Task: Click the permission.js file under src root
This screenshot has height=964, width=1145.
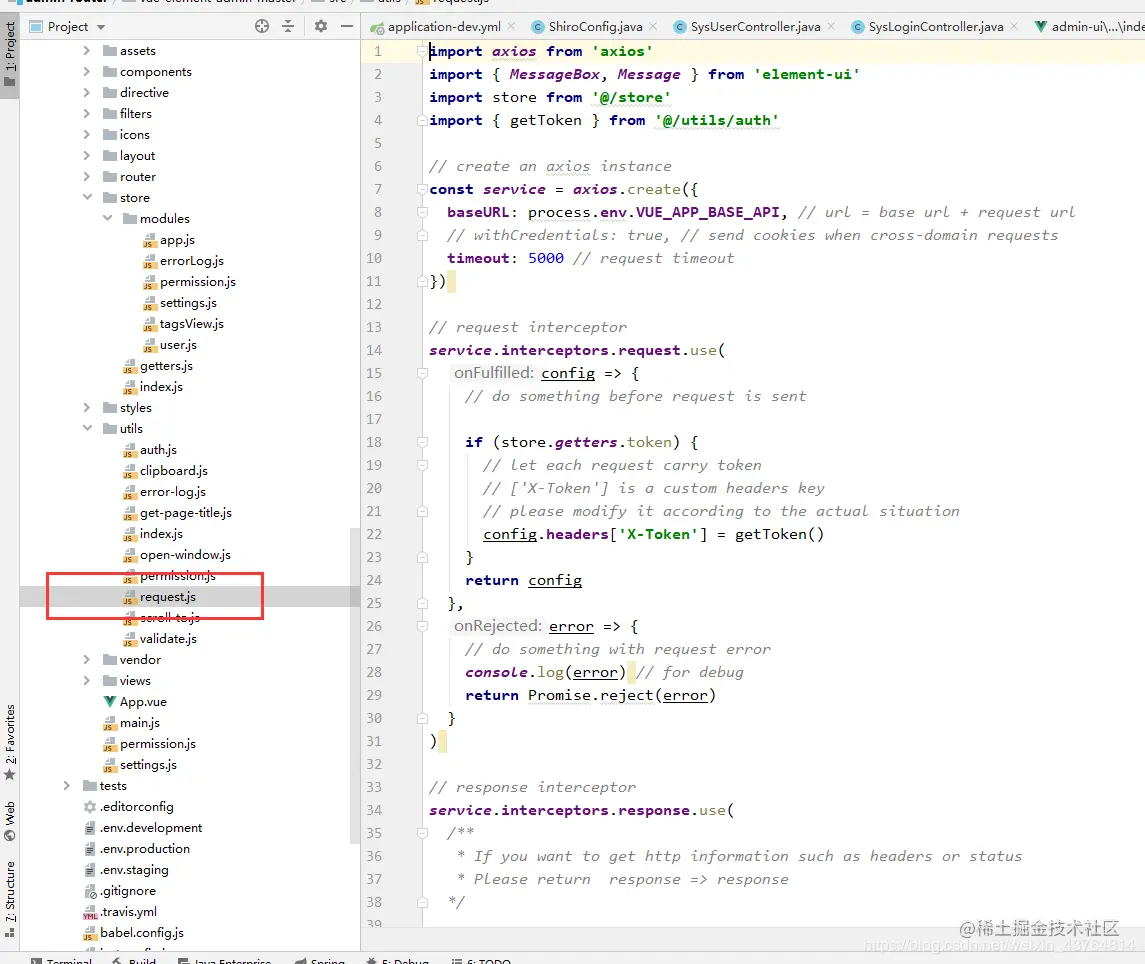Action: tap(158, 744)
